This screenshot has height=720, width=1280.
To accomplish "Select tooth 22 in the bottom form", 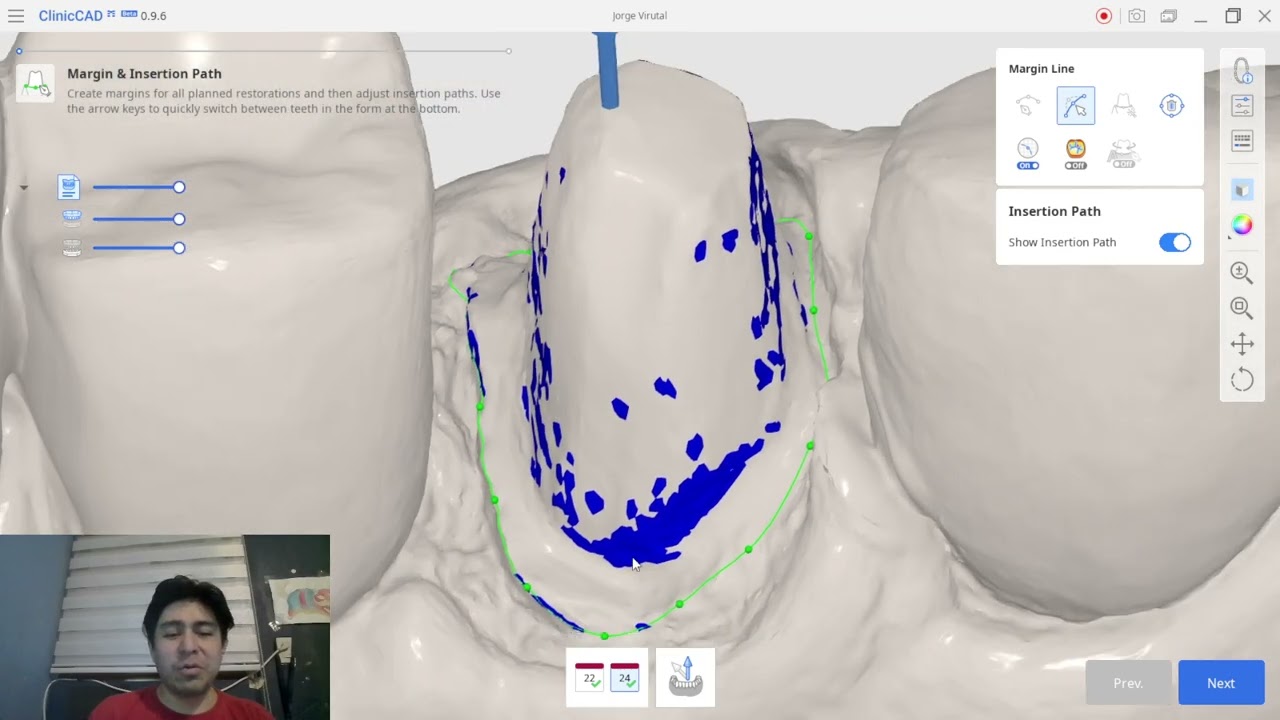I will 589,677.
